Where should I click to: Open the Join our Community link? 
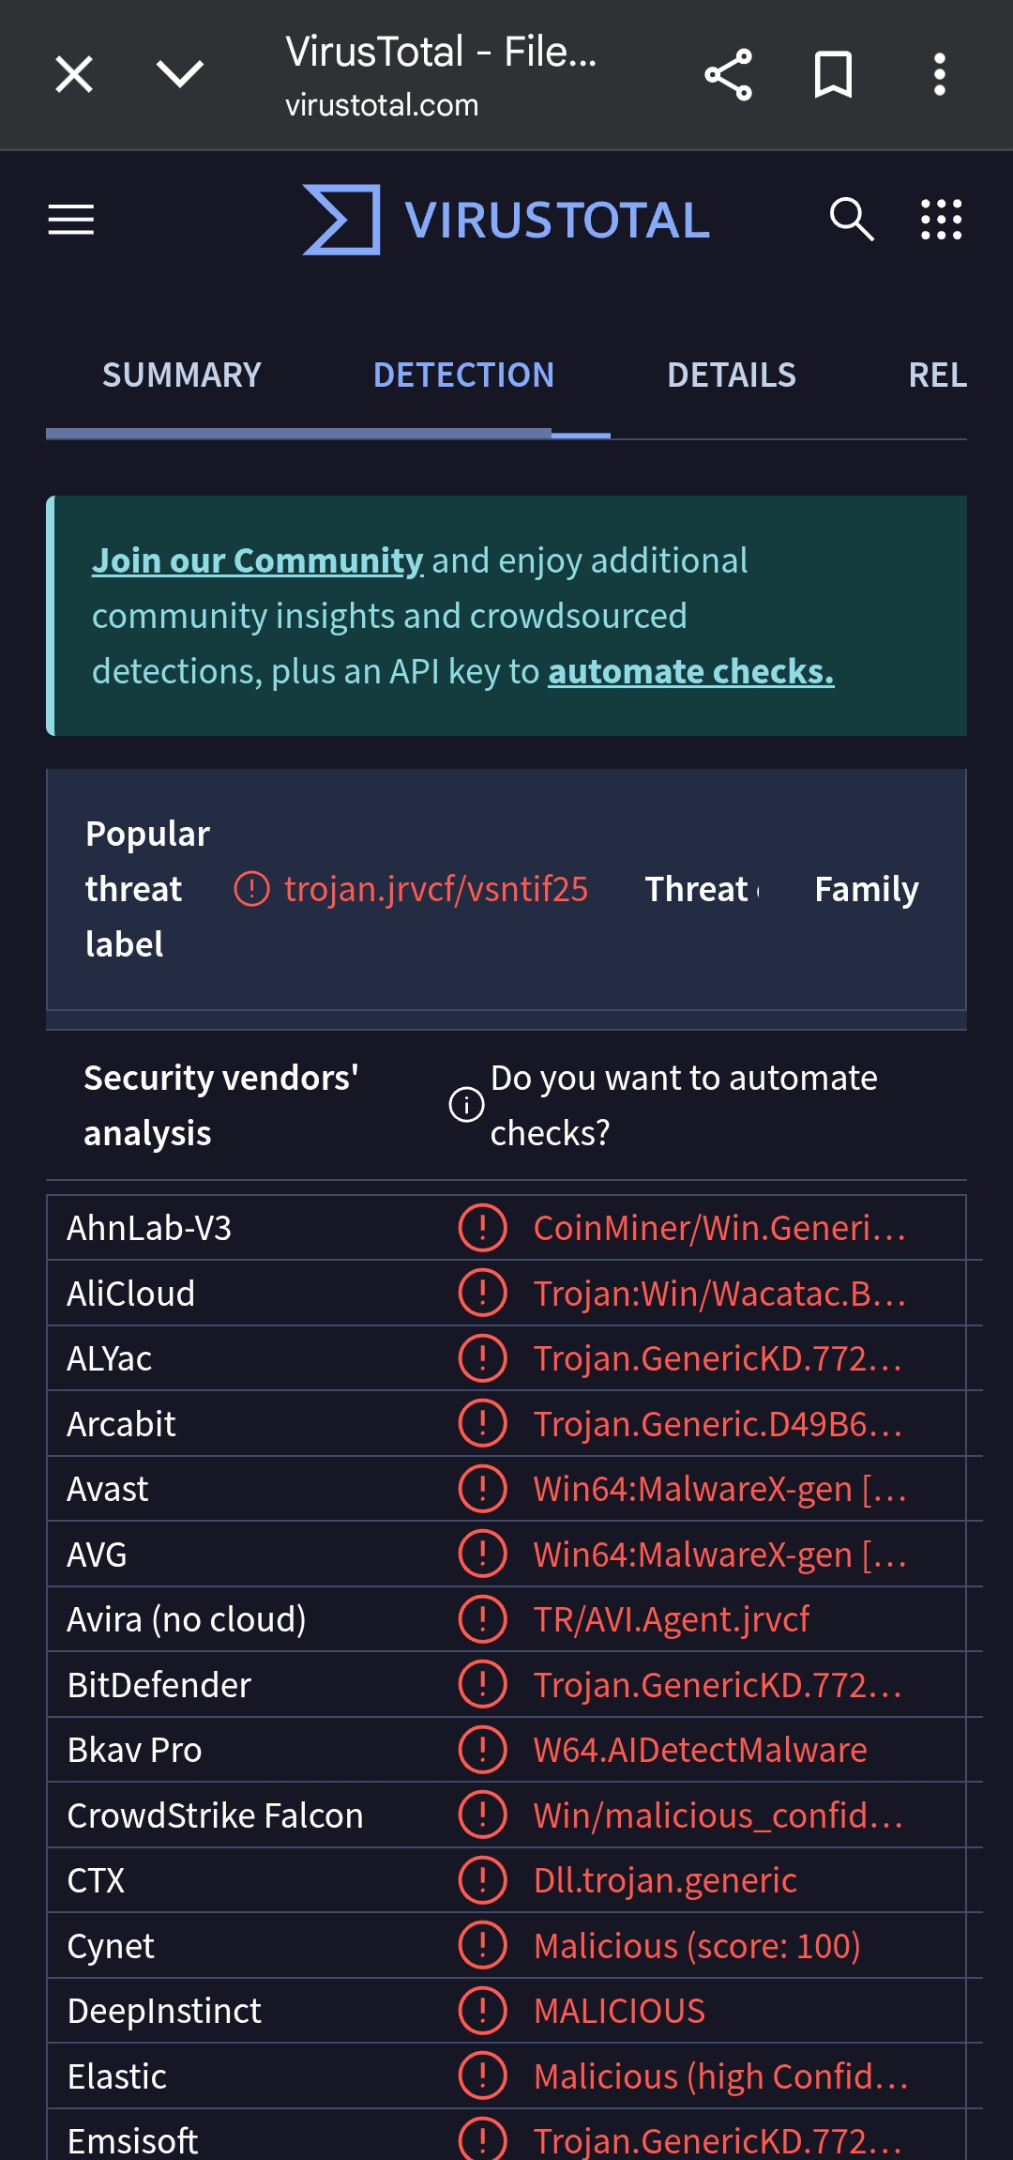pos(258,561)
